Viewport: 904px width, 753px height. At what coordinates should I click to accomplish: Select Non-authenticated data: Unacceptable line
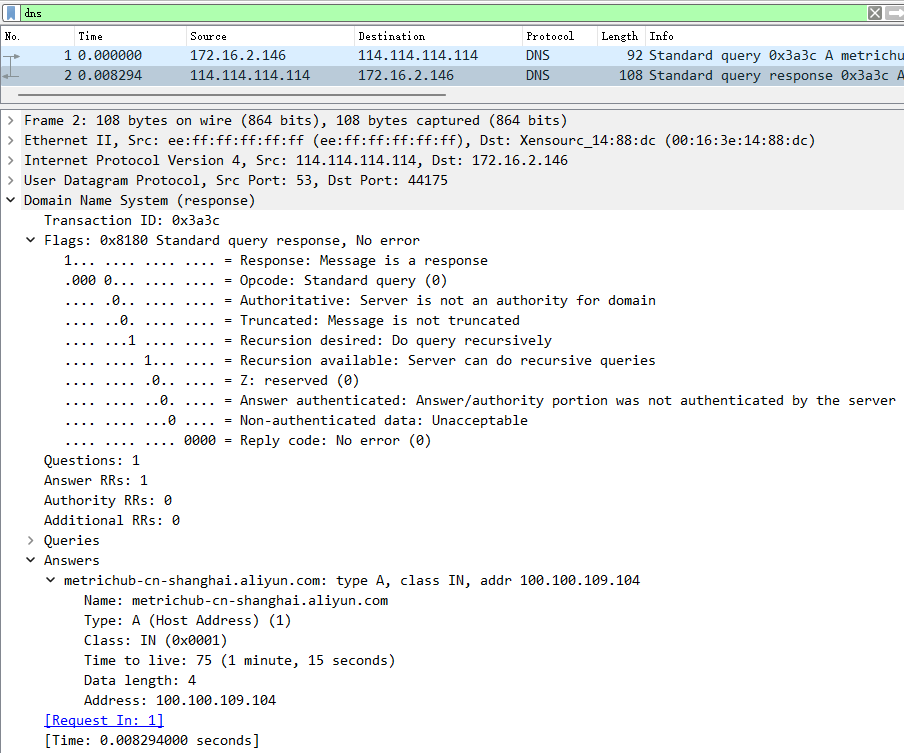[x=296, y=420]
